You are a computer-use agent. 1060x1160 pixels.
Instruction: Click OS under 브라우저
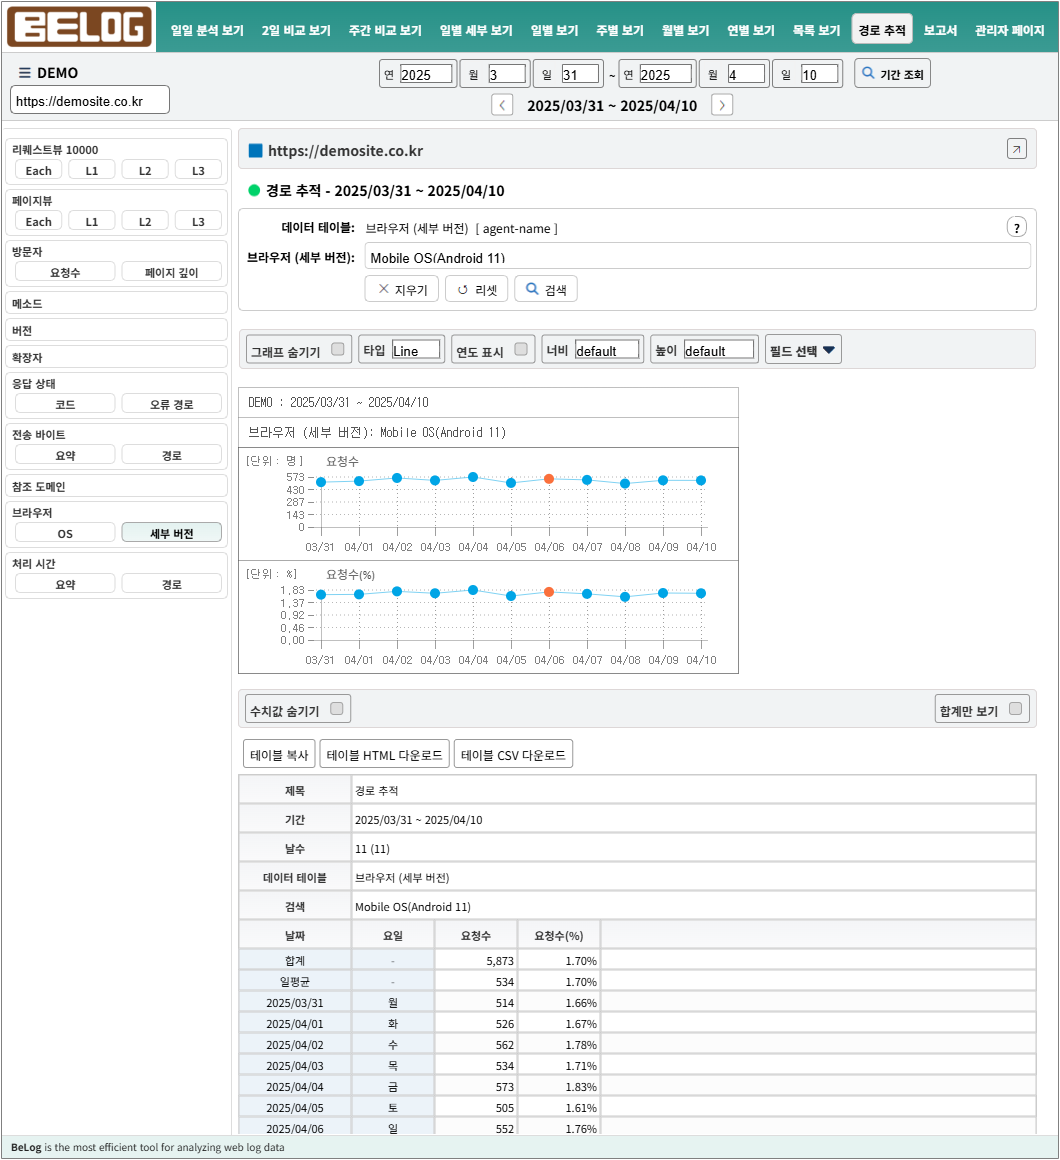(x=65, y=533)
